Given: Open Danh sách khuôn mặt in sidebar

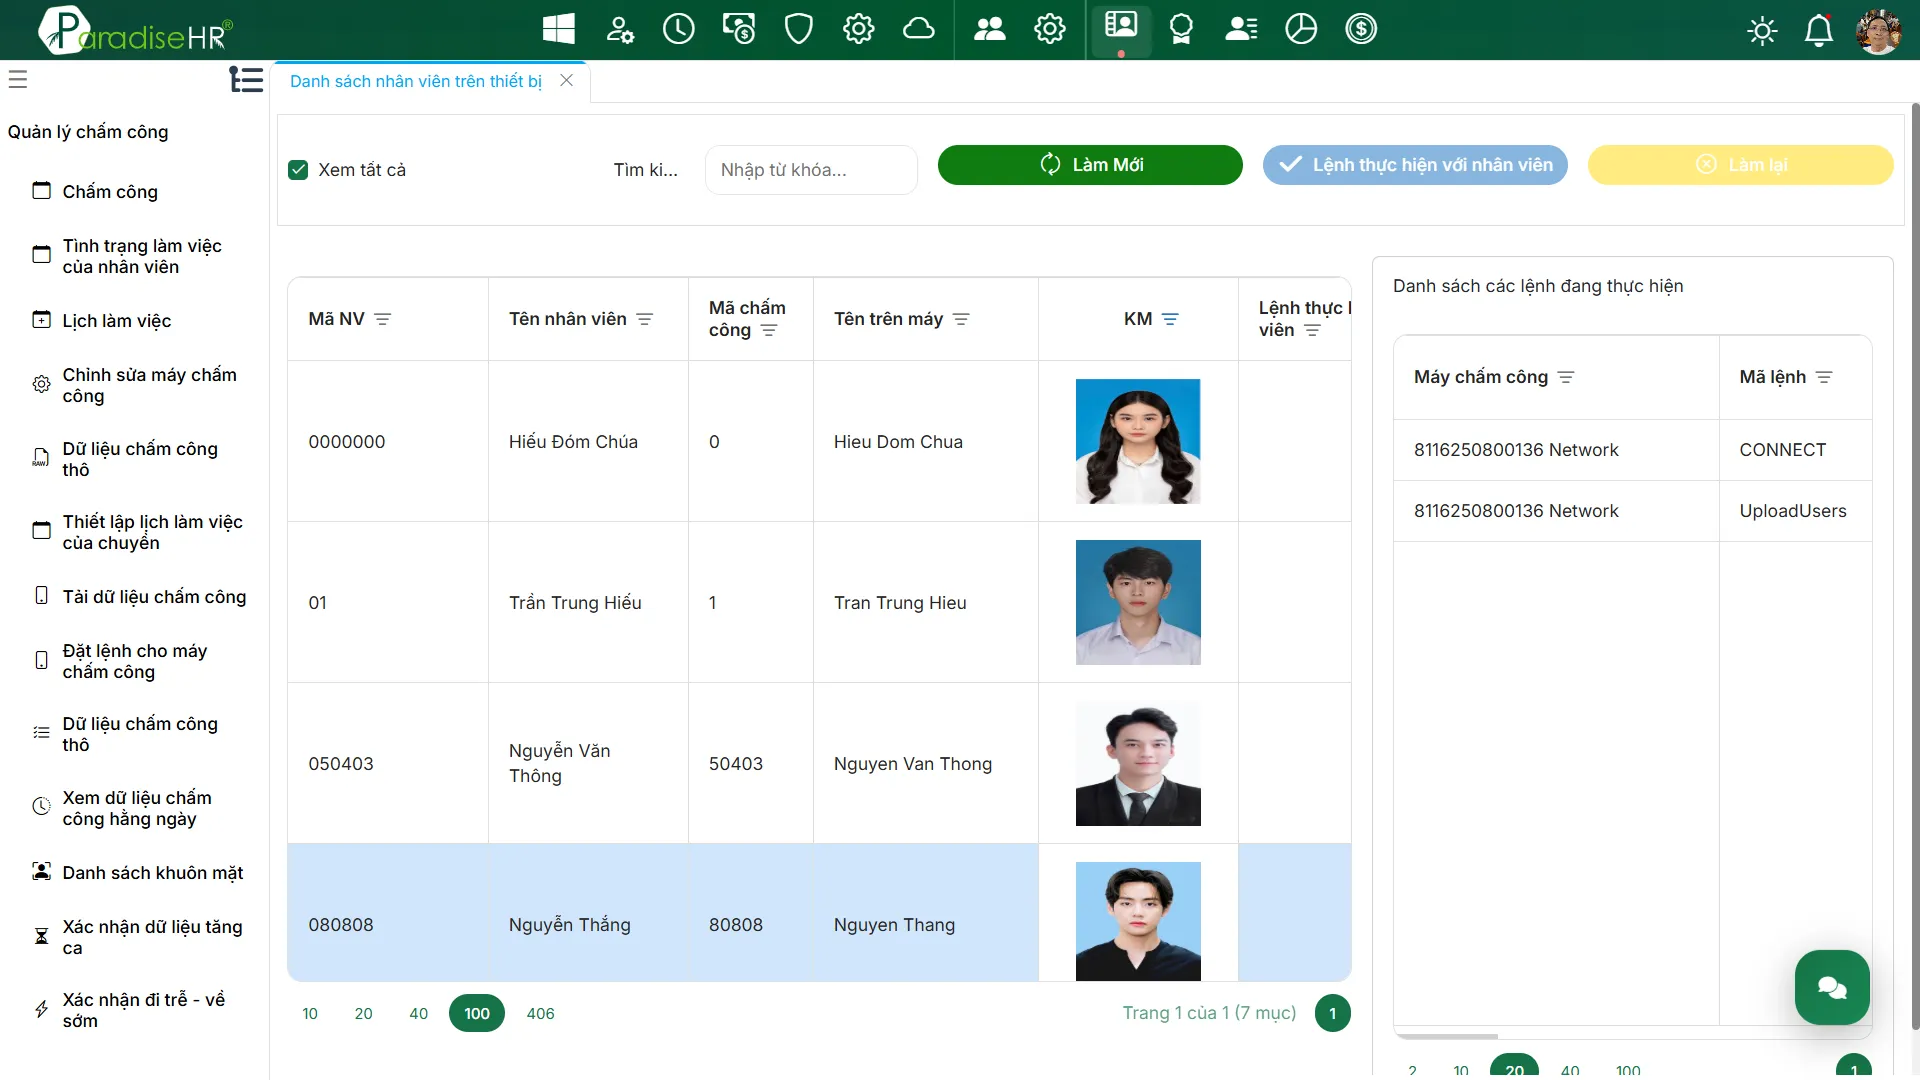Looking at the screenshot, I should coord(152,873).
